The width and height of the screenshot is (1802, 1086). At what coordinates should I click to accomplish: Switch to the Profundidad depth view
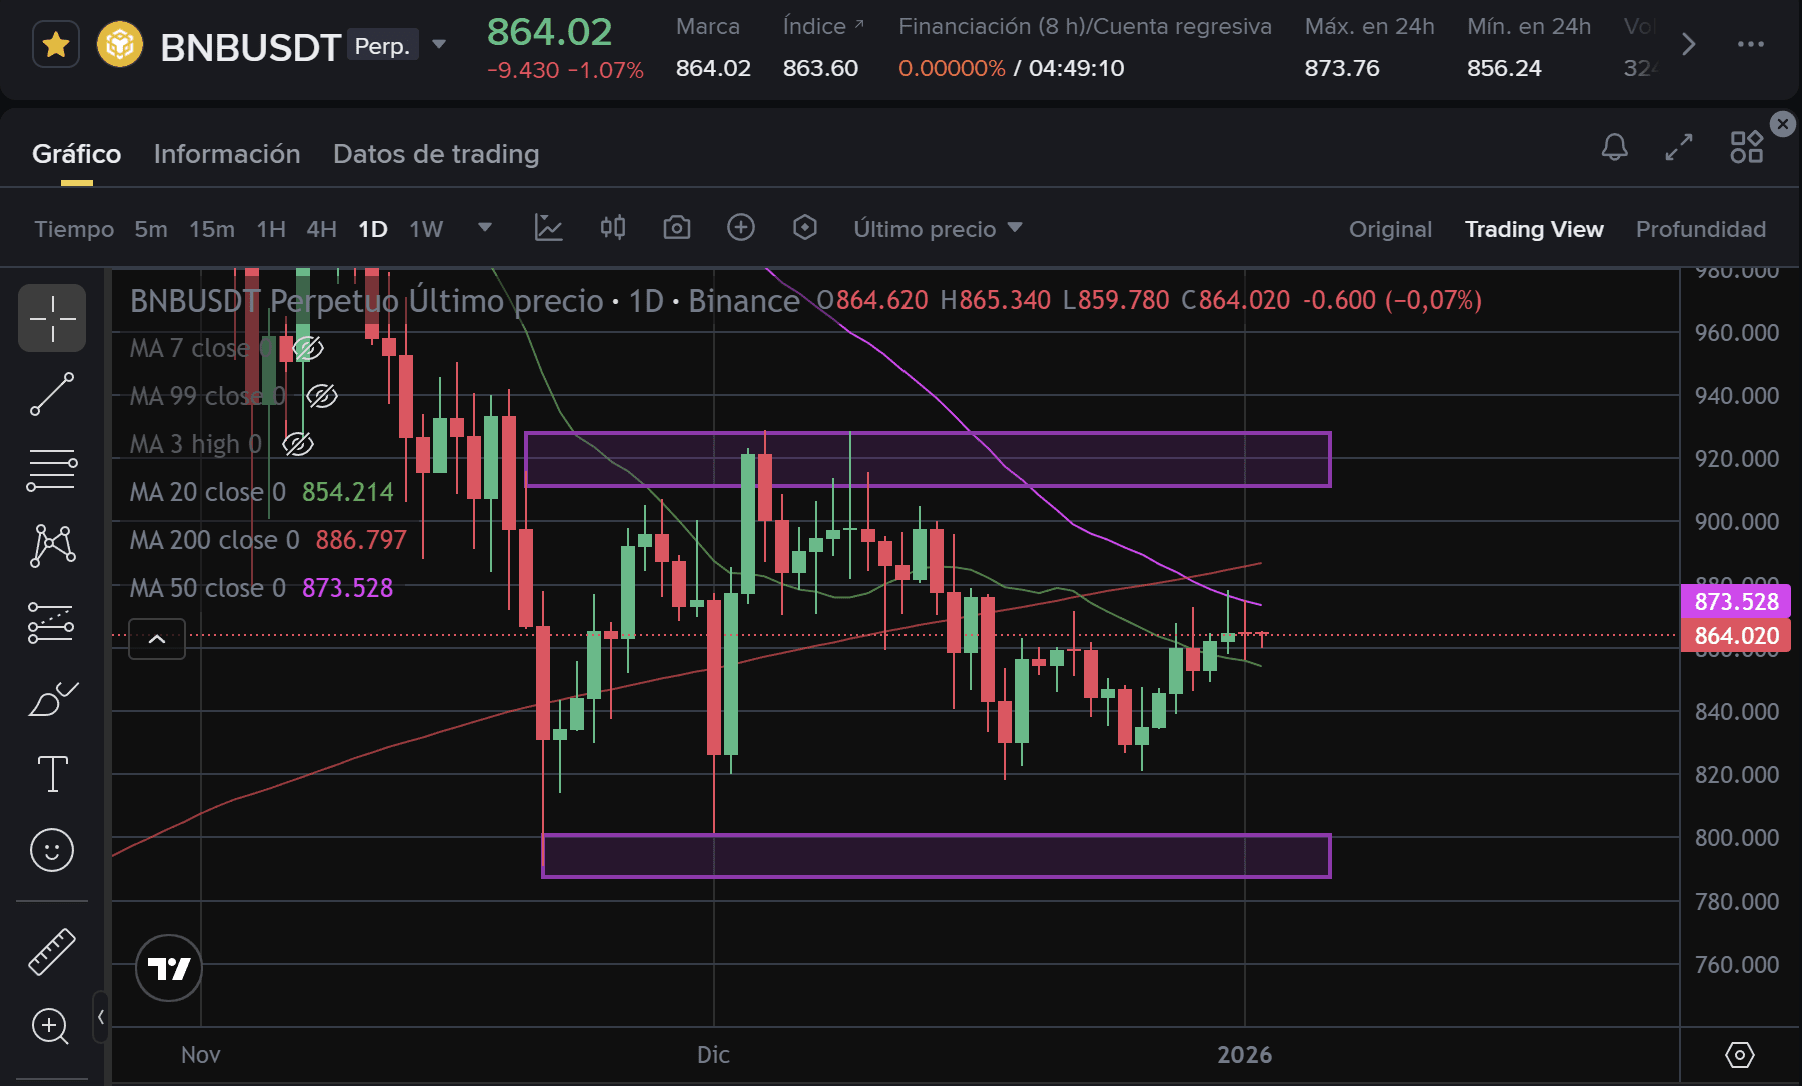pos(1701,229)
